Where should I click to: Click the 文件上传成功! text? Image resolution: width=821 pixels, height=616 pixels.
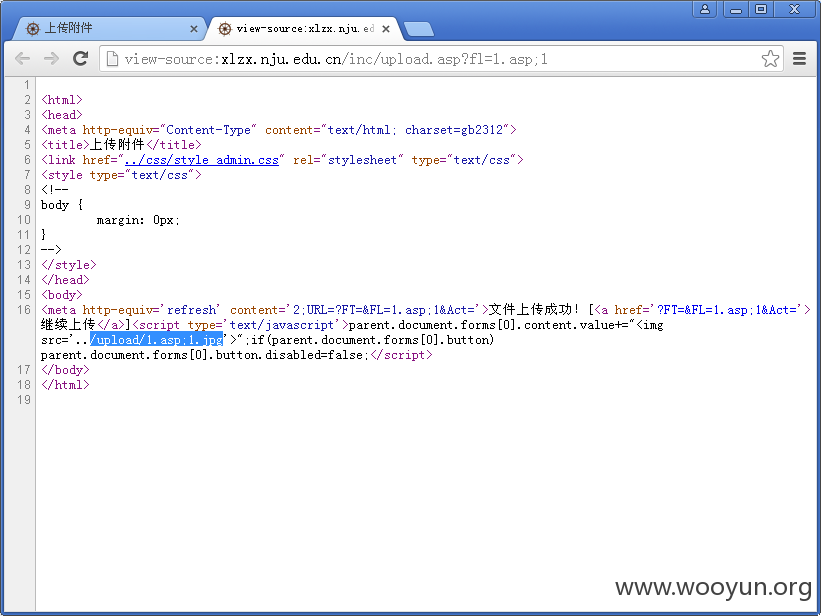click(x=534, y=310)
